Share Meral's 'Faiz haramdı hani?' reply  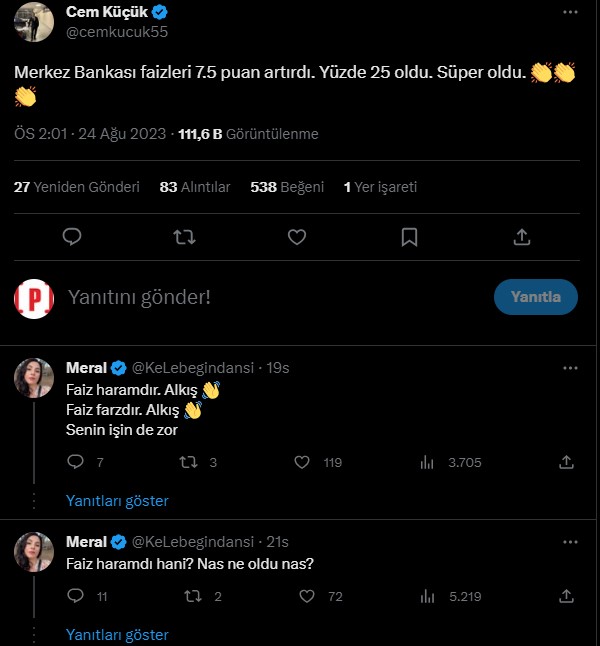566,596
